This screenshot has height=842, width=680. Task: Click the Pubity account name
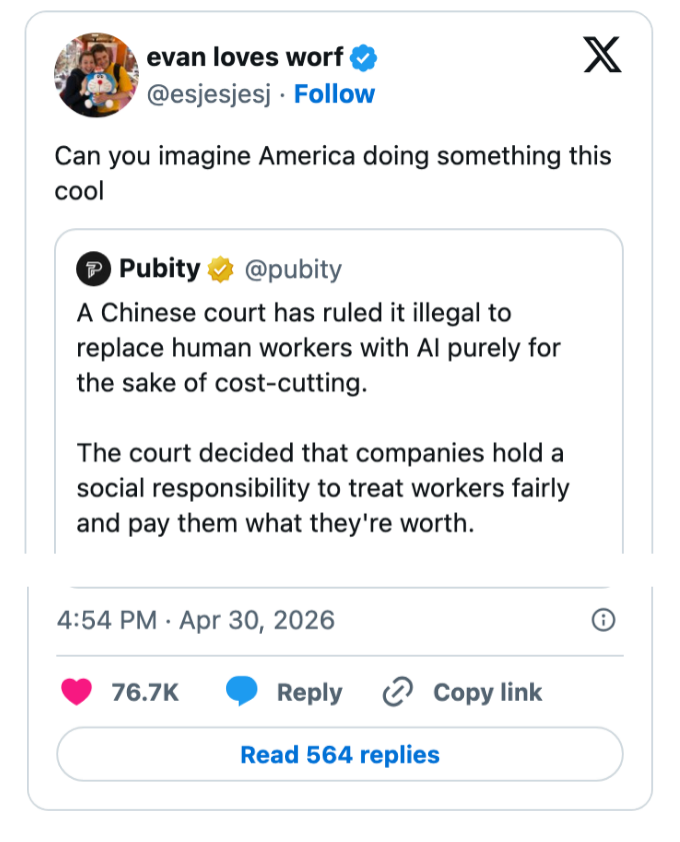[x=160, y=268]
